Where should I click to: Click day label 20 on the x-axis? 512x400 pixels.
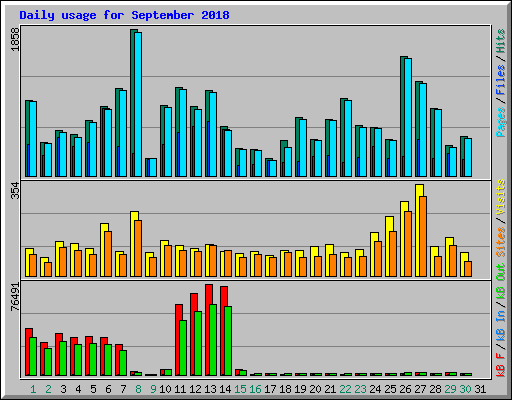click(x=315, y=389)
